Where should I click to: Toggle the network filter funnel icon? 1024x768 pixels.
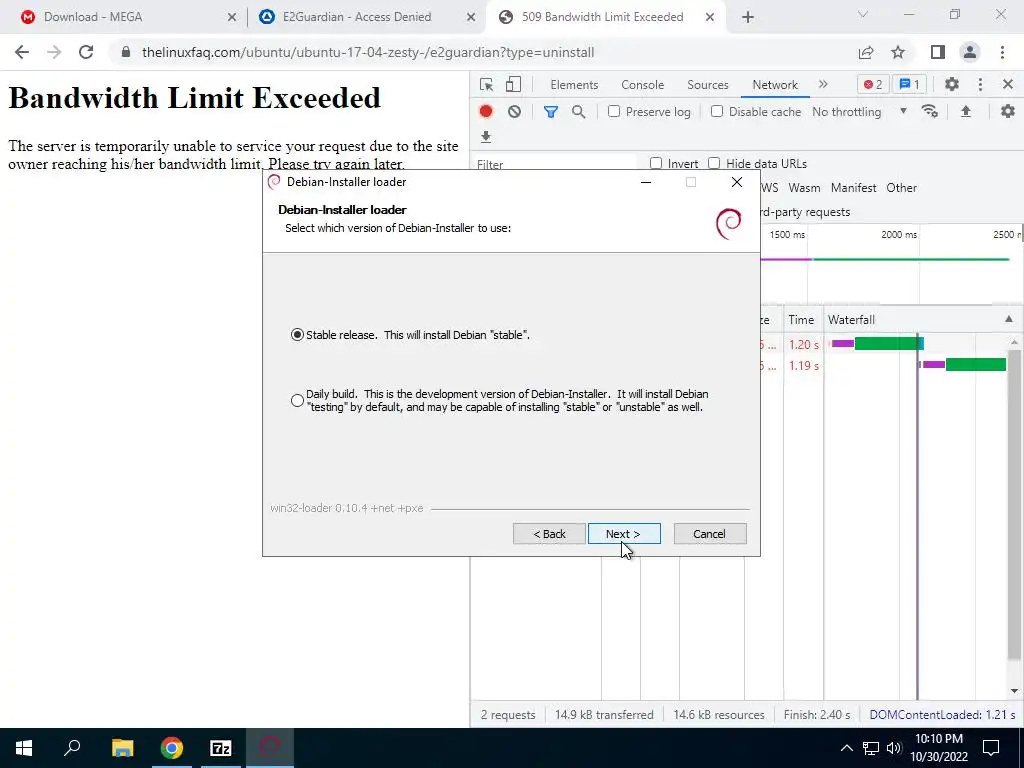click(x=551, y=112)
